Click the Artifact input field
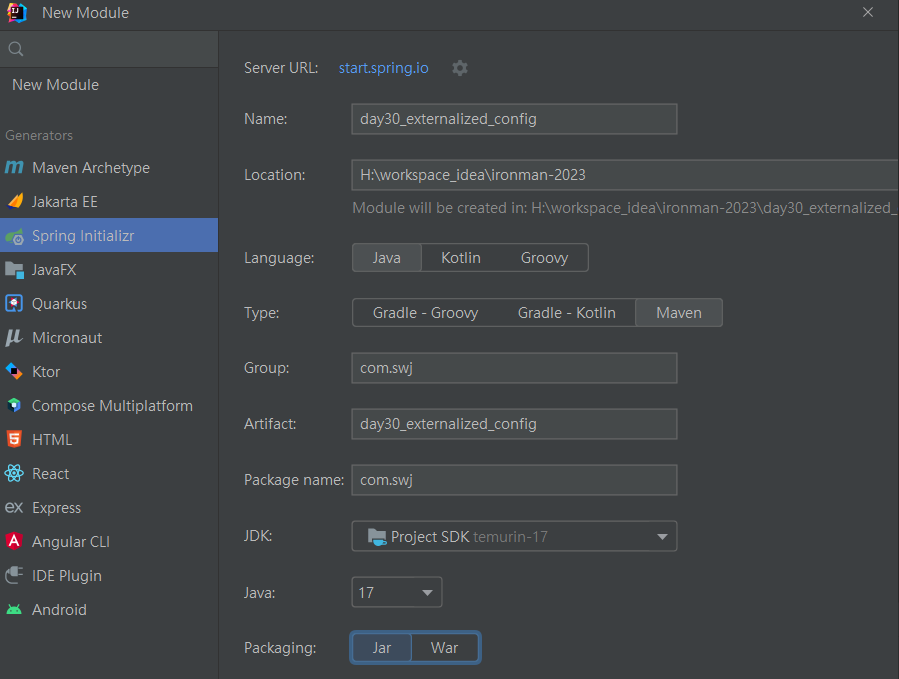The height and width of the screenshot is (679, 899). (x=514, y=424)
